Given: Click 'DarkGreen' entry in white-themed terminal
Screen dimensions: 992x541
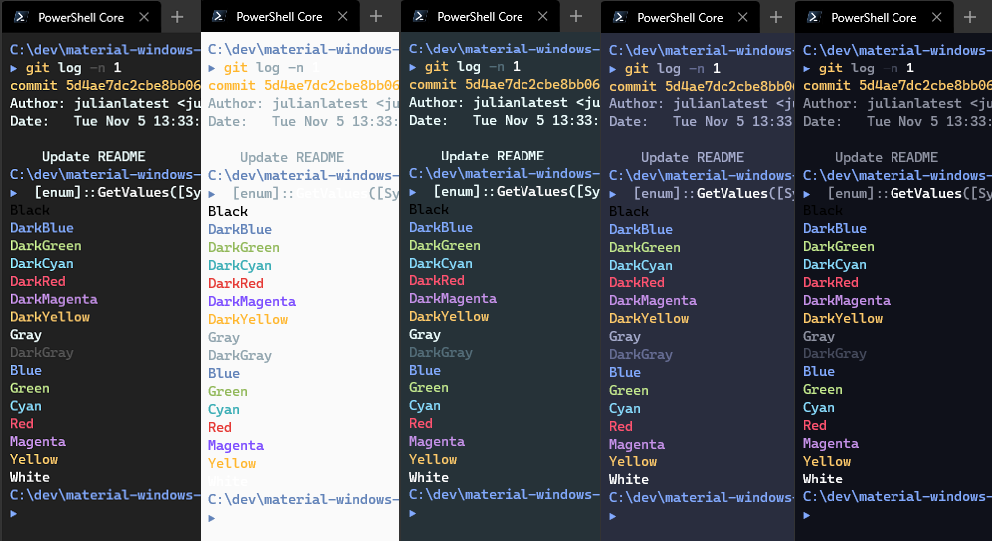Looking at the screenshot, I should pos(244,247).
